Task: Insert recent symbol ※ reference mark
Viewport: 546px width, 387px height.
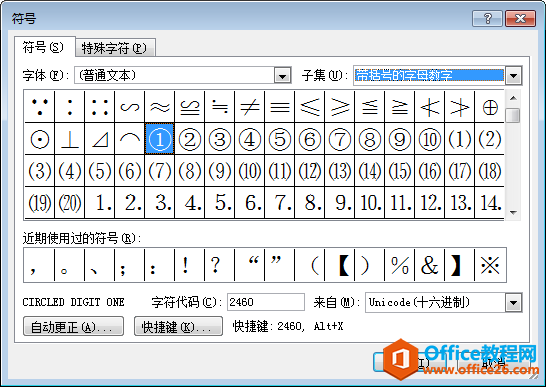Action: tap(490, 265)
